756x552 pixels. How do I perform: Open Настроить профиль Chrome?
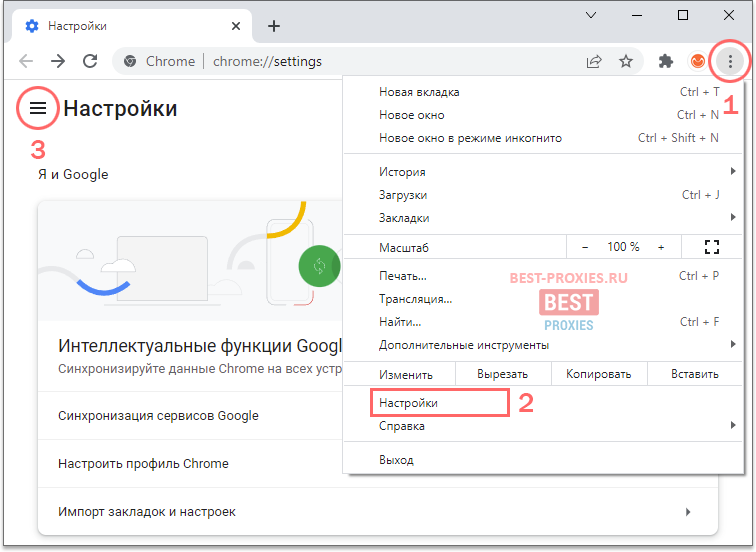(x=190, y=464)
